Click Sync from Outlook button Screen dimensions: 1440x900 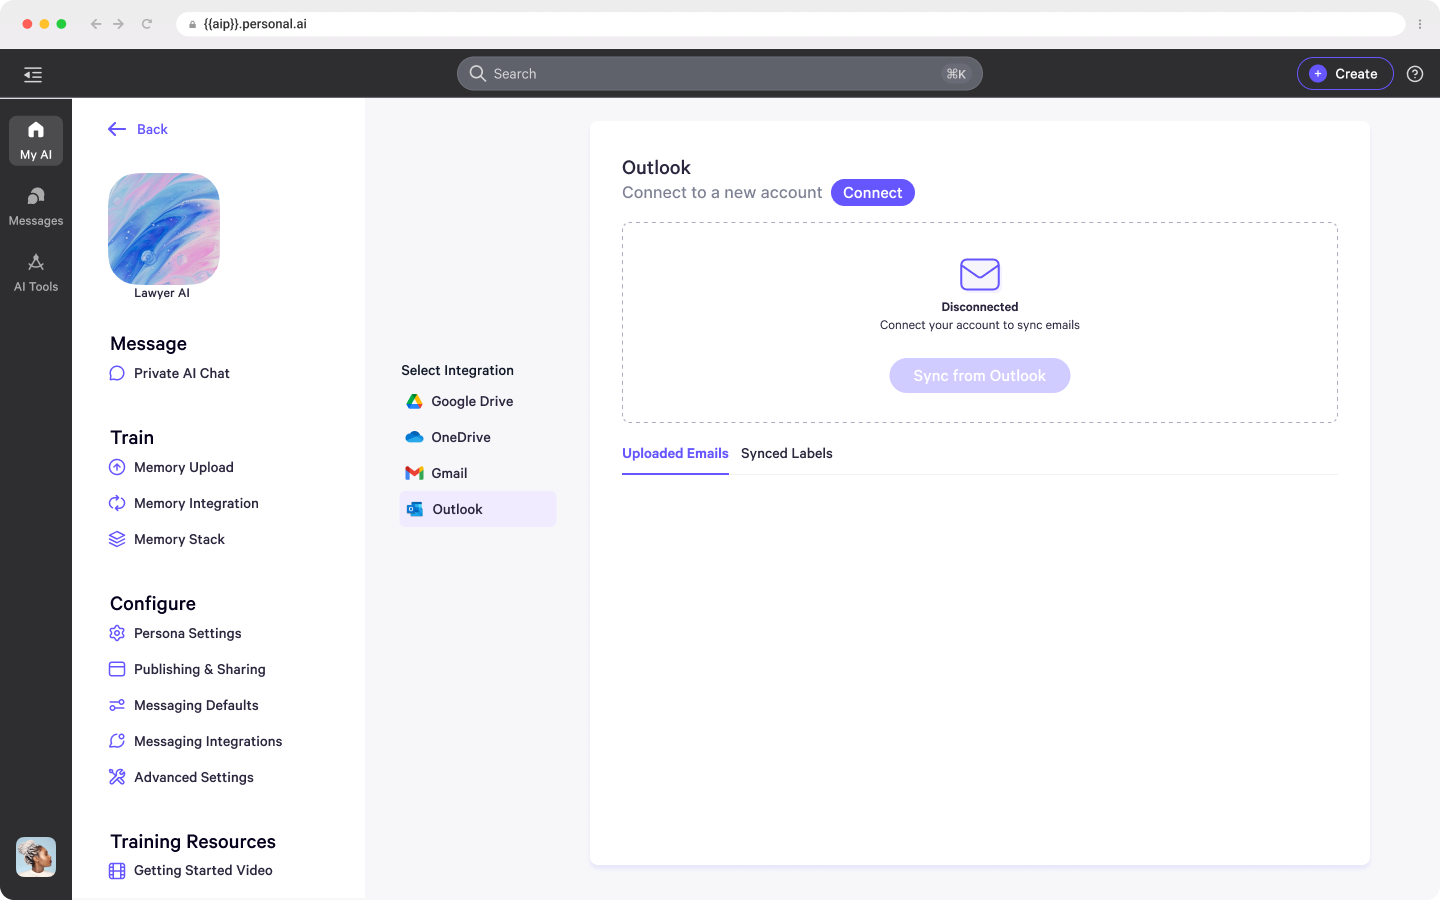click(x=979, y=376)
